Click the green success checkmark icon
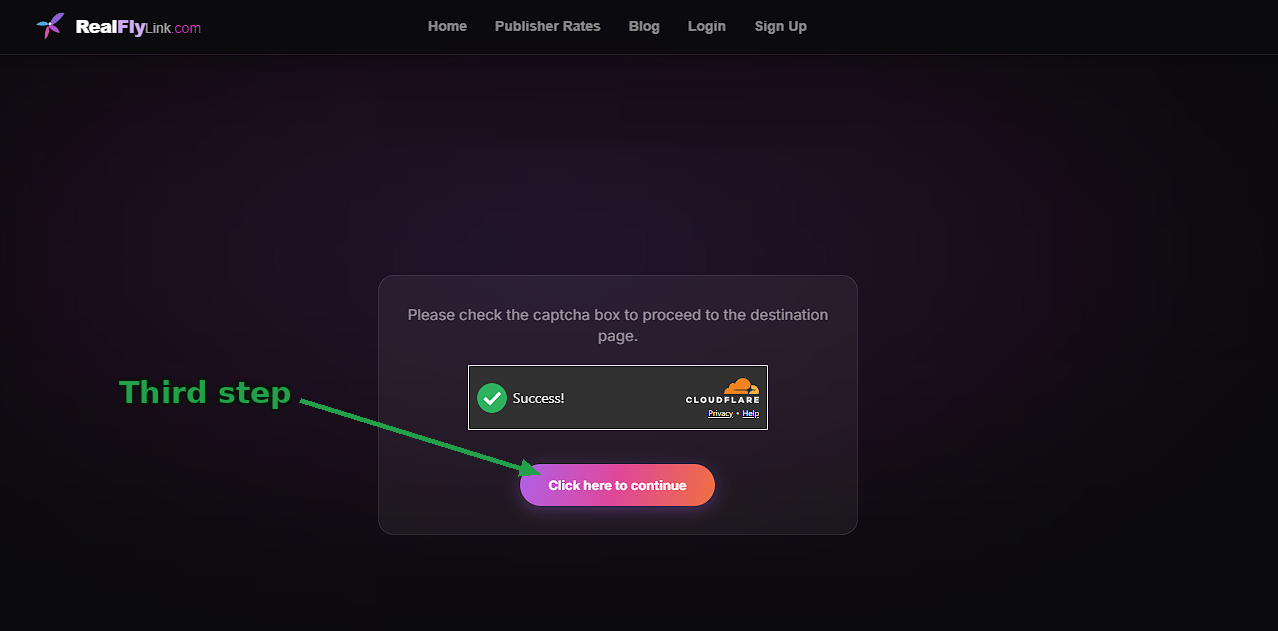The height and width of the screenshot is (631, 1278). coord(491,398)
